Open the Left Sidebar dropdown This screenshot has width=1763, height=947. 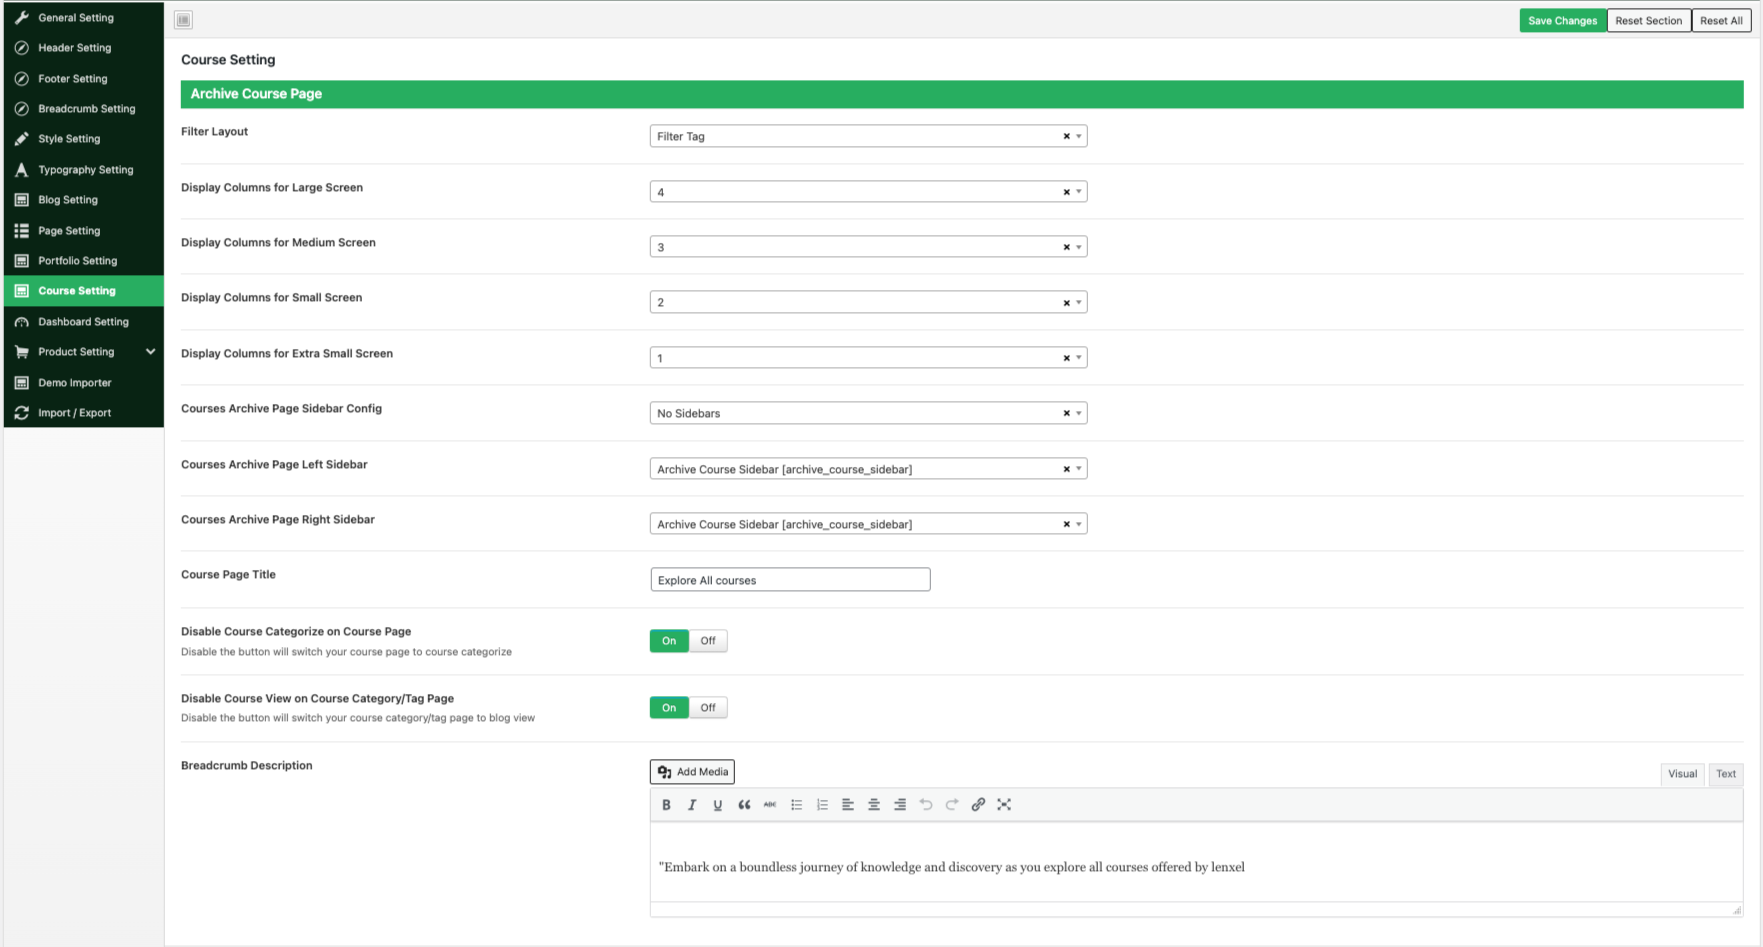coord(868,469)
